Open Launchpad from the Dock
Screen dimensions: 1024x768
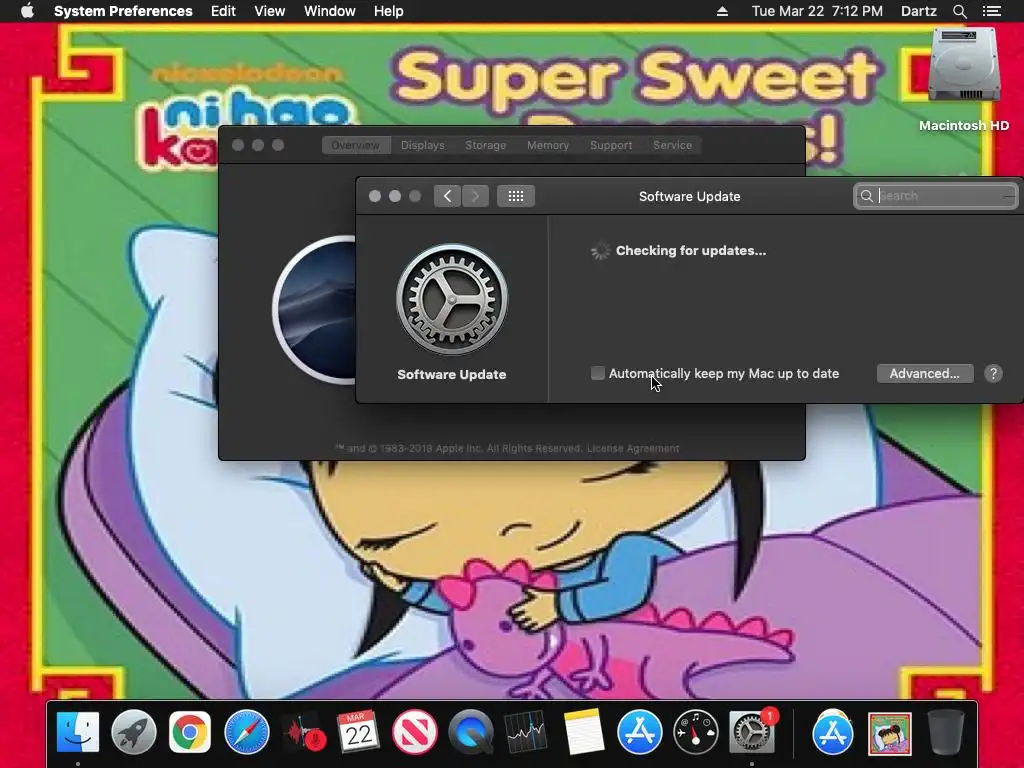pos(134,732)
